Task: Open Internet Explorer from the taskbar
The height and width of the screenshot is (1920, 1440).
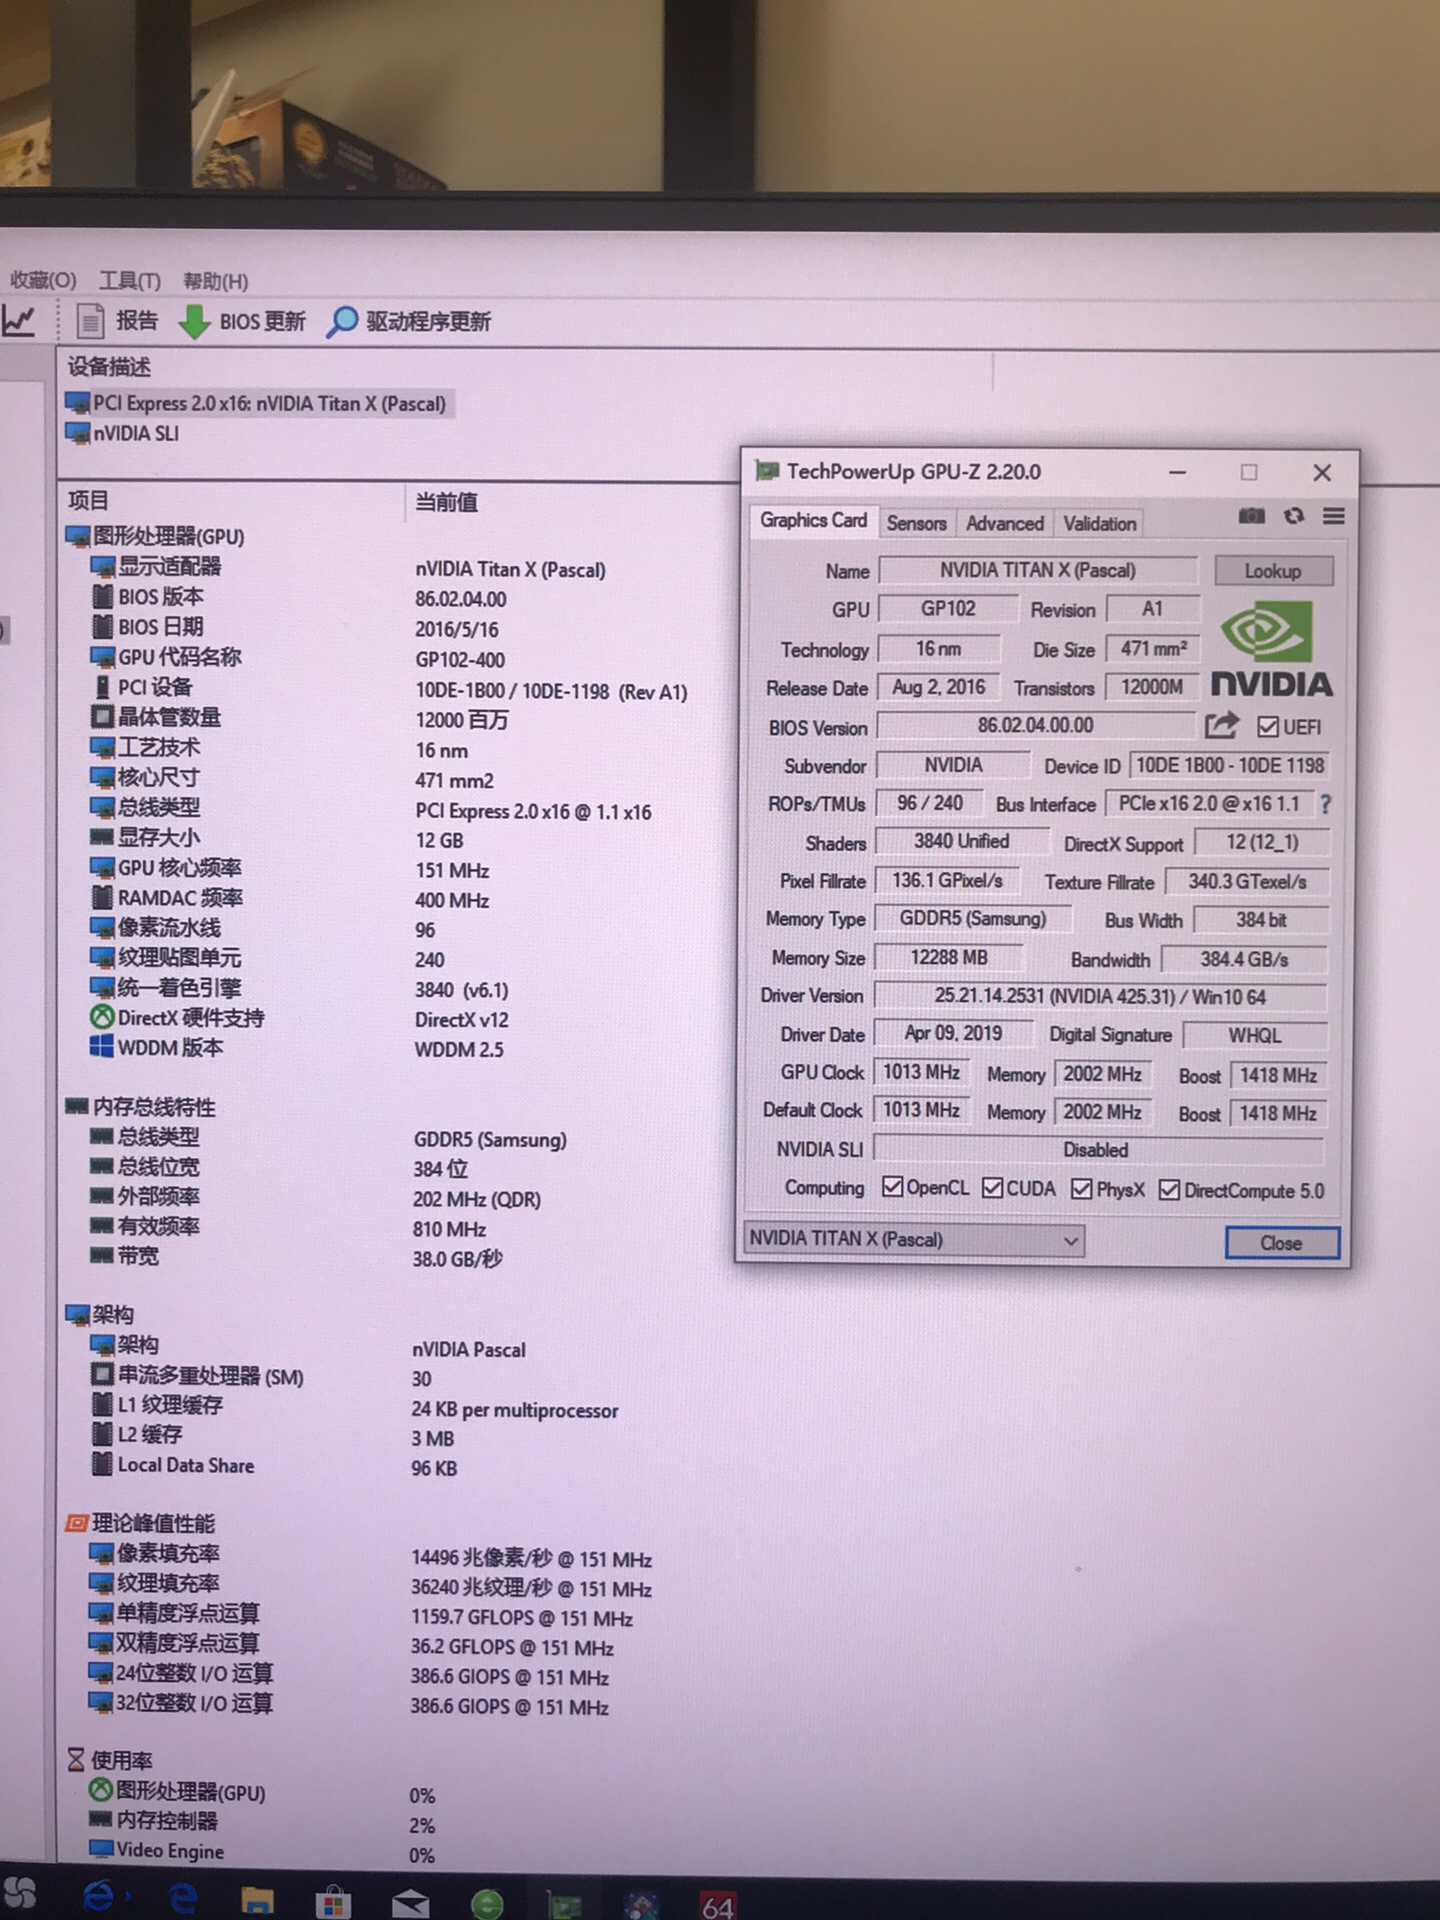Action: point(98,1897)
